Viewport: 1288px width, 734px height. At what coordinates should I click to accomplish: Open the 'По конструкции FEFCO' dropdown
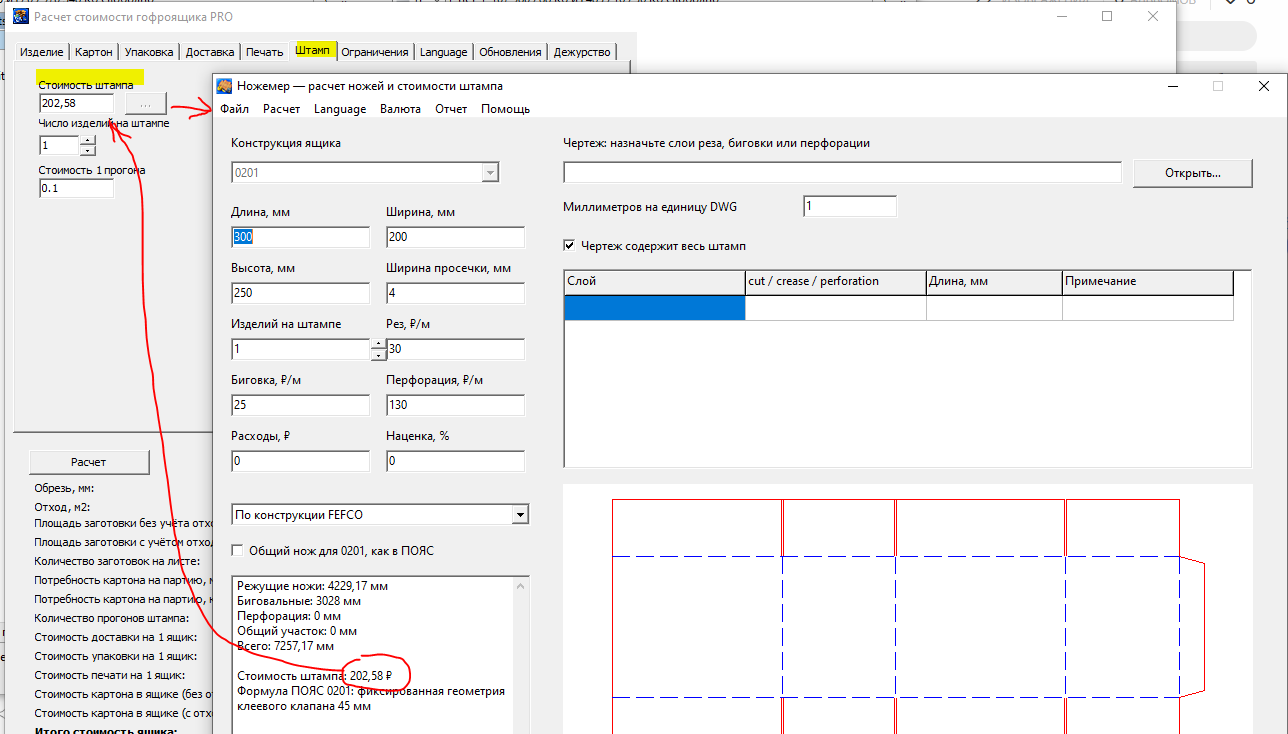point(519,515)
